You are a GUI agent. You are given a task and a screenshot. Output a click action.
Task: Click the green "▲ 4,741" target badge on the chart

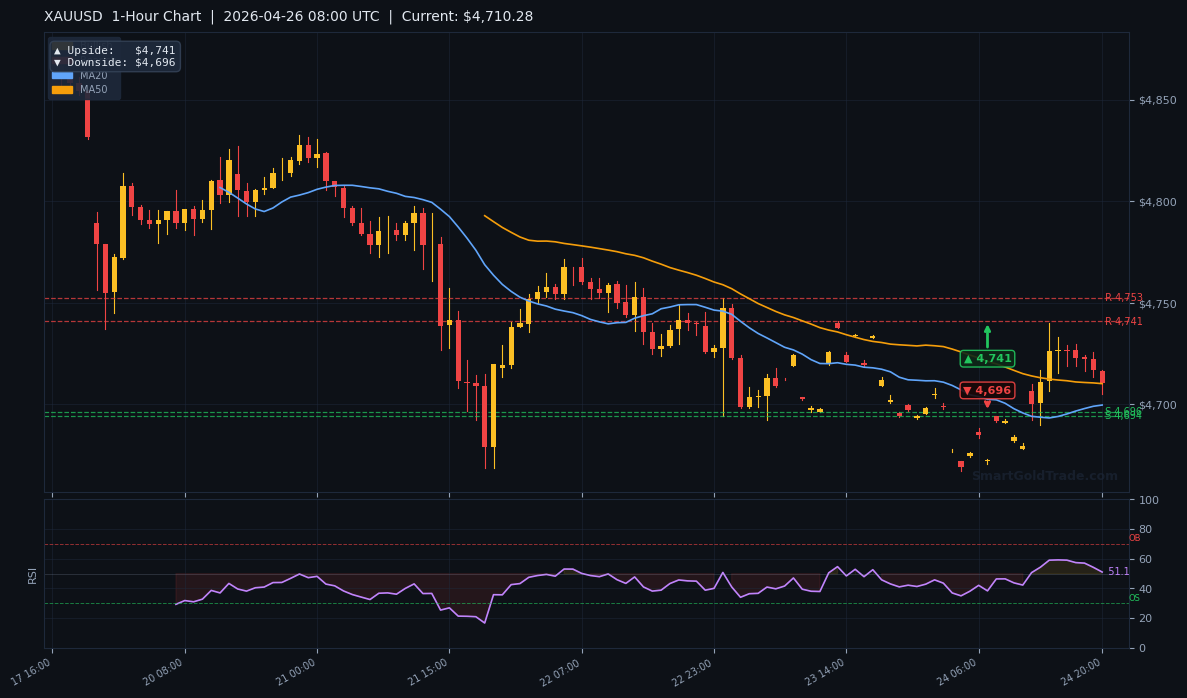[987, 358]
